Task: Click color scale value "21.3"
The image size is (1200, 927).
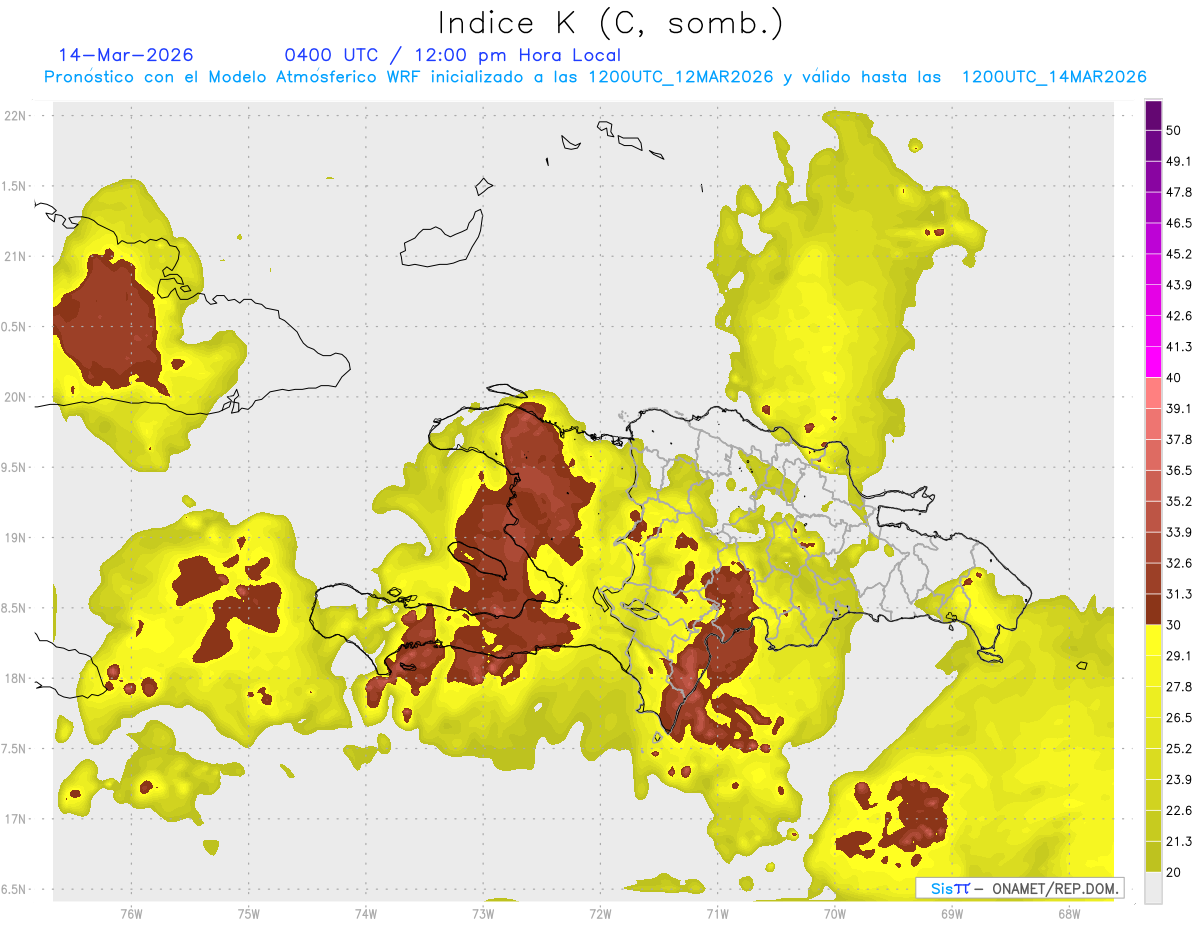Action: (1179, 841)
